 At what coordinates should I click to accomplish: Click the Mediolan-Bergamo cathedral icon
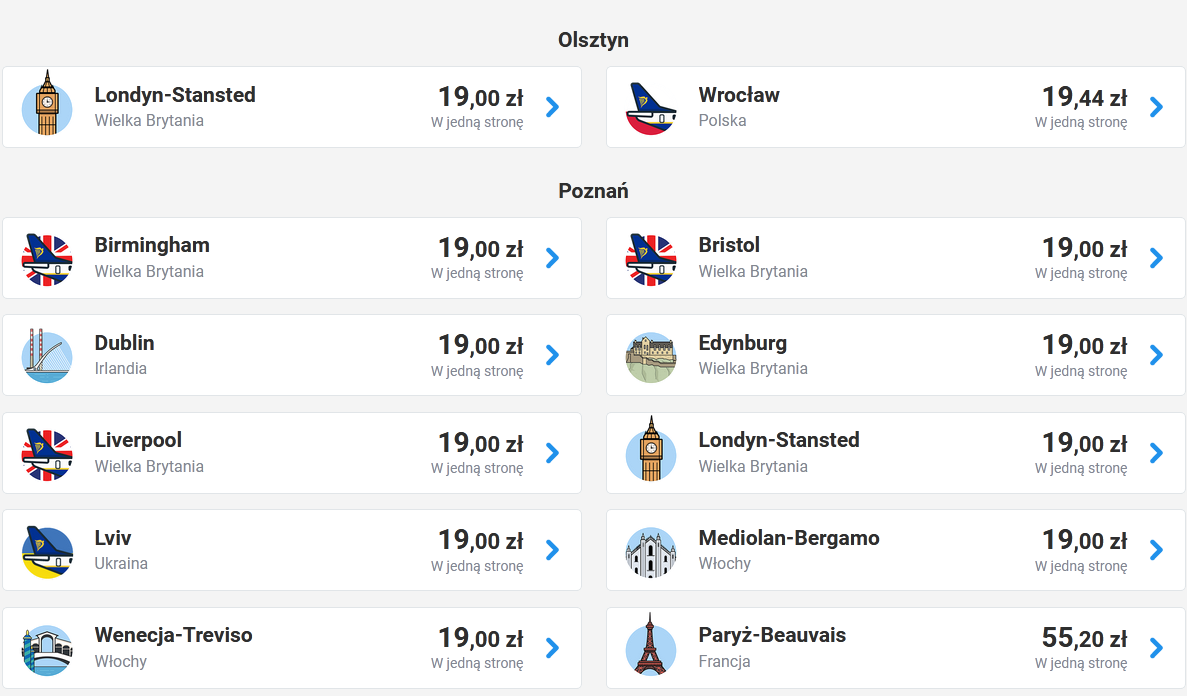pyautogui.click(x=651, y=552)
